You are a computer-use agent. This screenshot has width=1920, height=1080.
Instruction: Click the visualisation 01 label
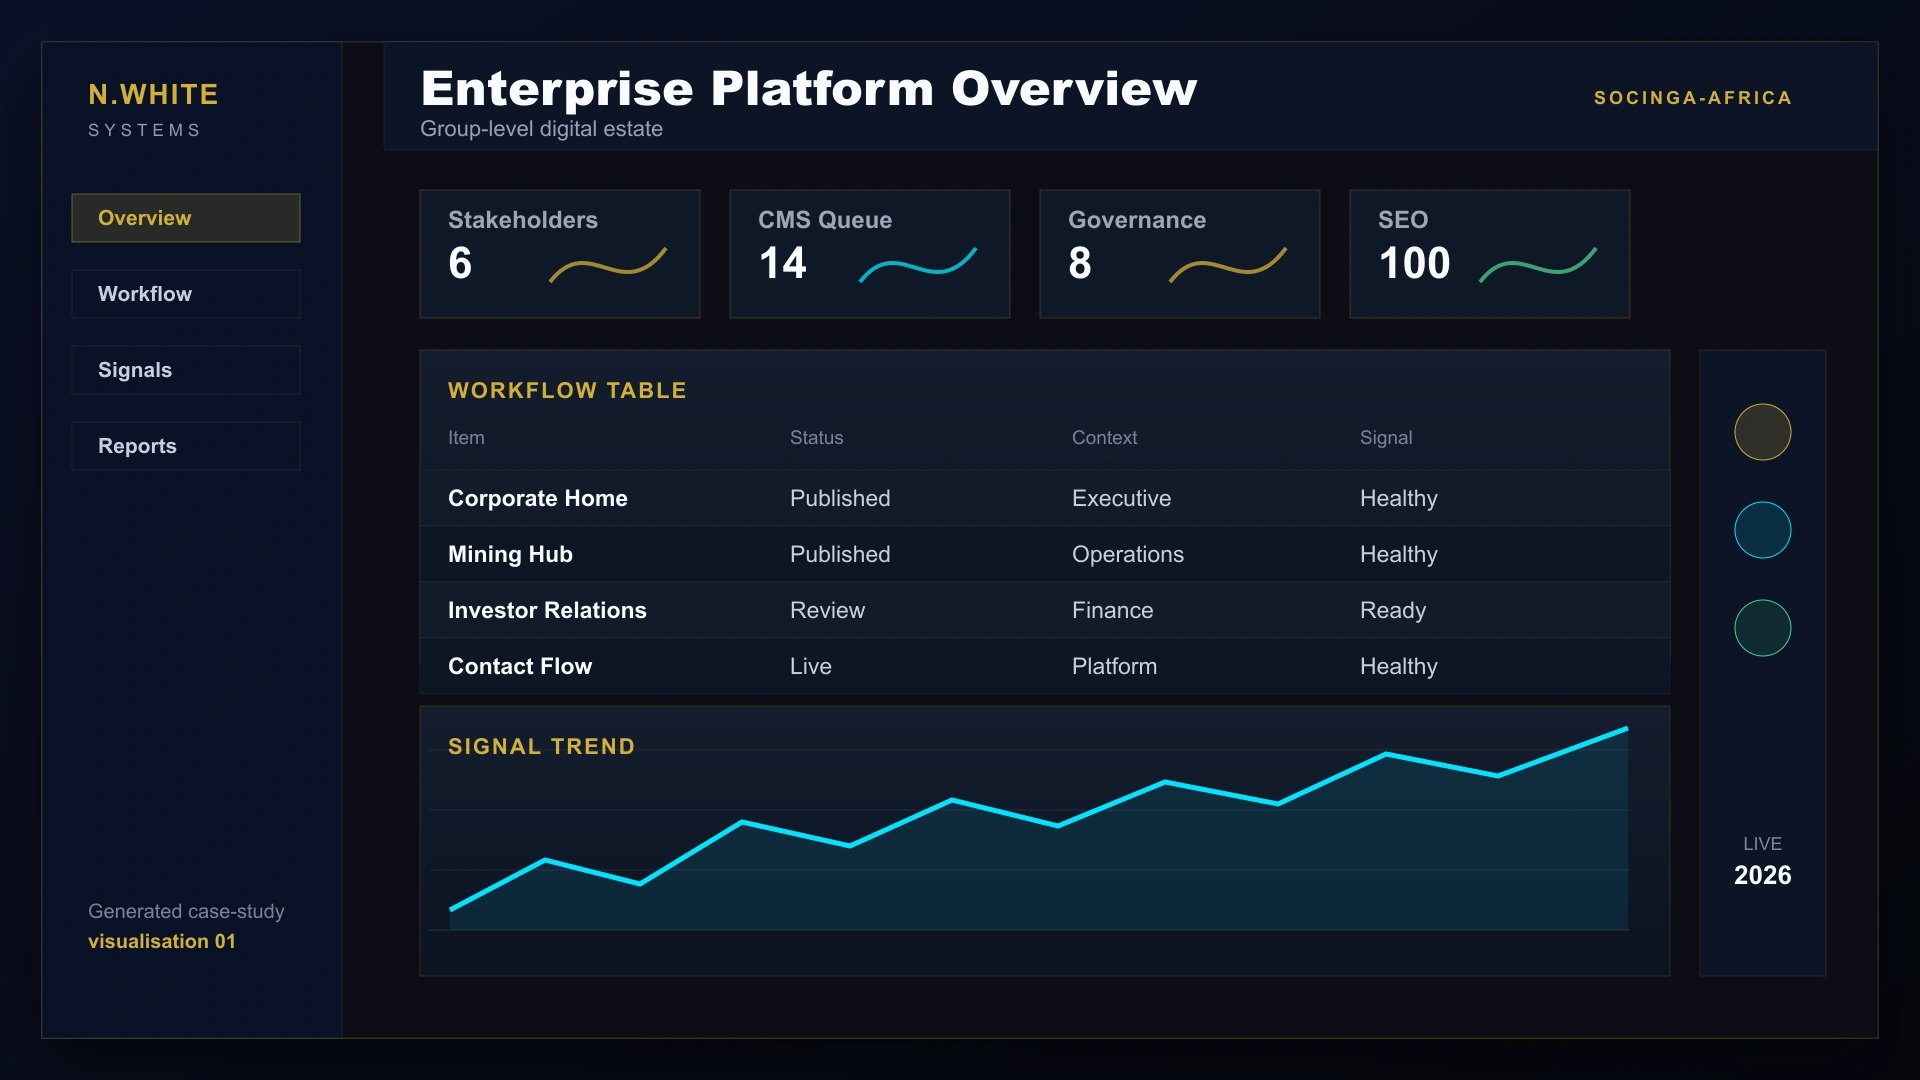click(162, 941)
